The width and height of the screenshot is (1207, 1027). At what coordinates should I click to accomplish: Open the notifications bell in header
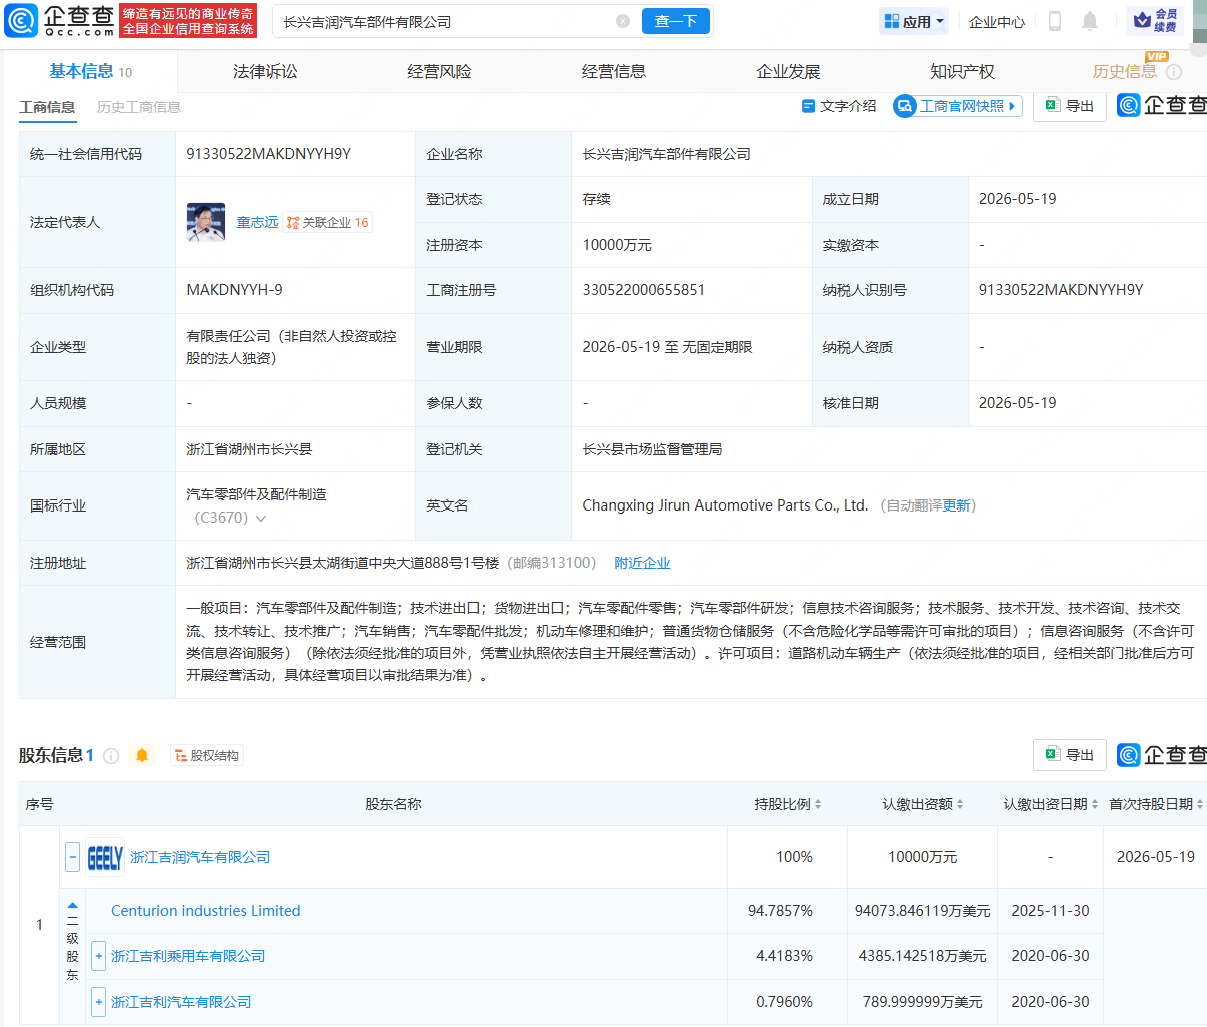1090,21
